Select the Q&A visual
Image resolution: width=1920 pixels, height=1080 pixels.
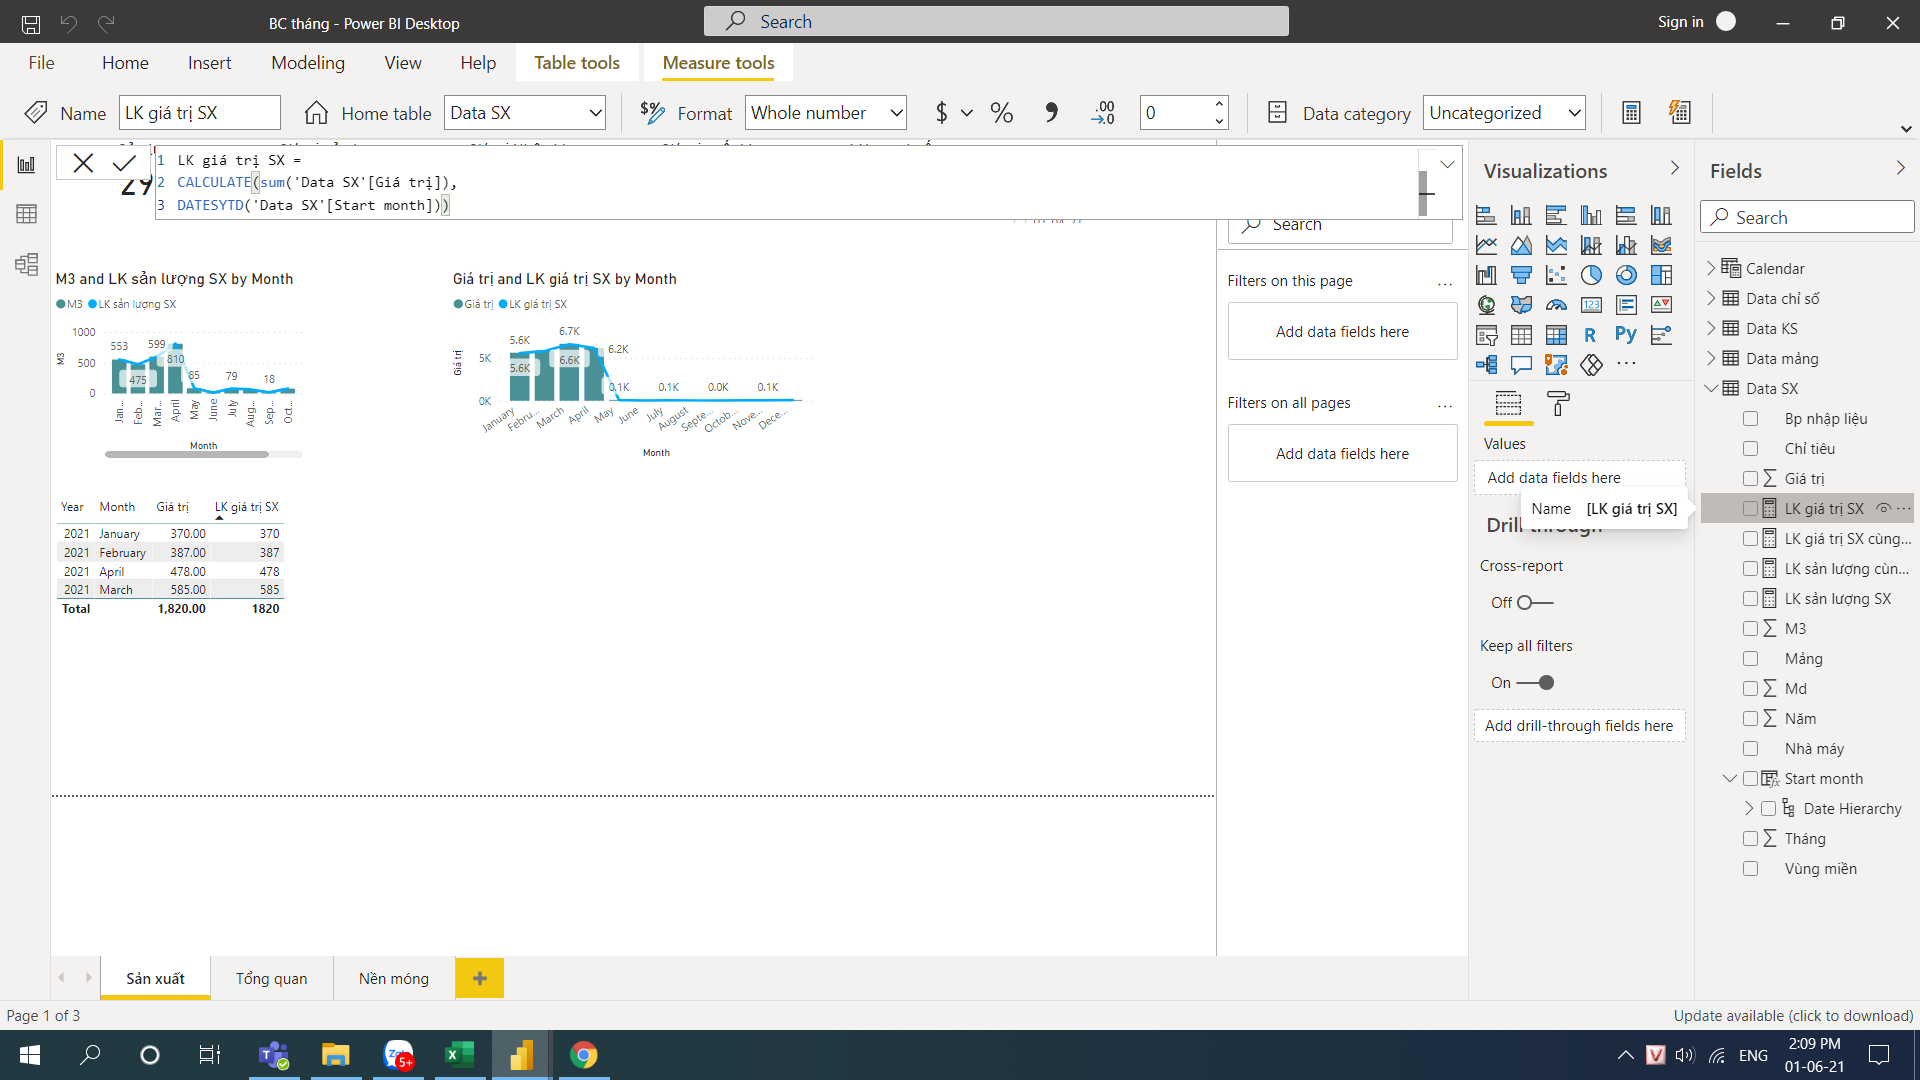tap(1521, 365)
